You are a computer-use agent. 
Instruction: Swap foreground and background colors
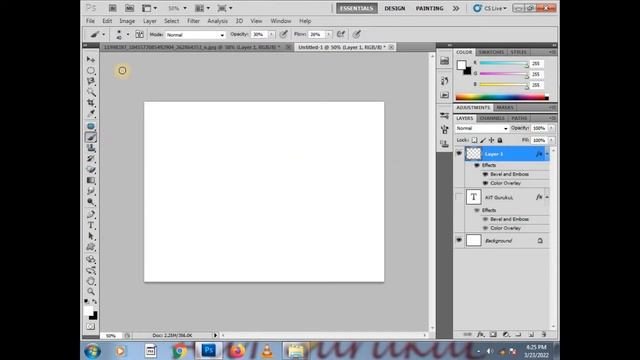pyautogui.click(x=94, y=301)
